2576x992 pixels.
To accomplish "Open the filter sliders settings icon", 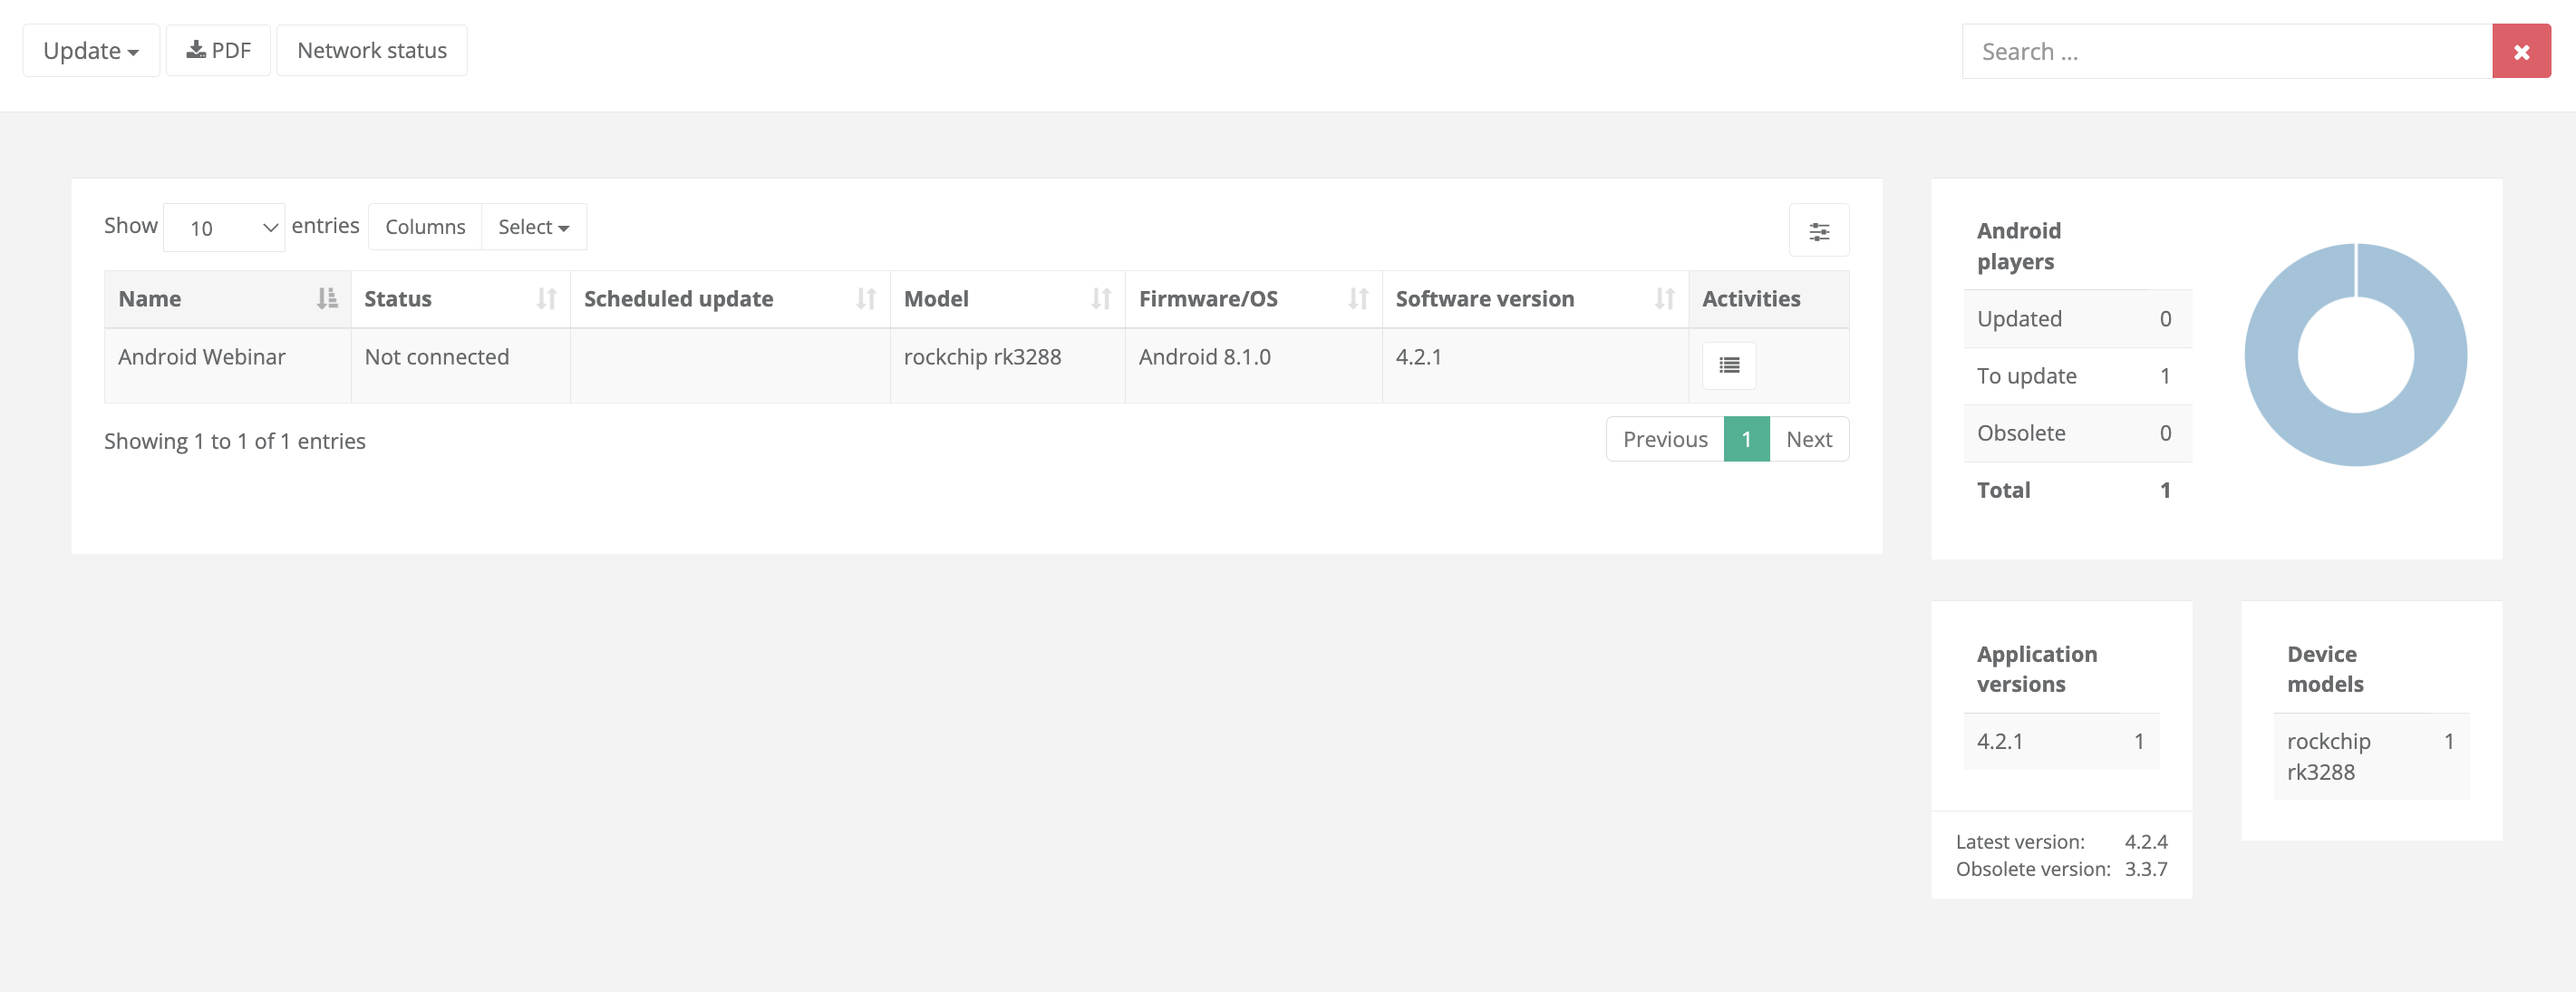I will click(1818, 231).
